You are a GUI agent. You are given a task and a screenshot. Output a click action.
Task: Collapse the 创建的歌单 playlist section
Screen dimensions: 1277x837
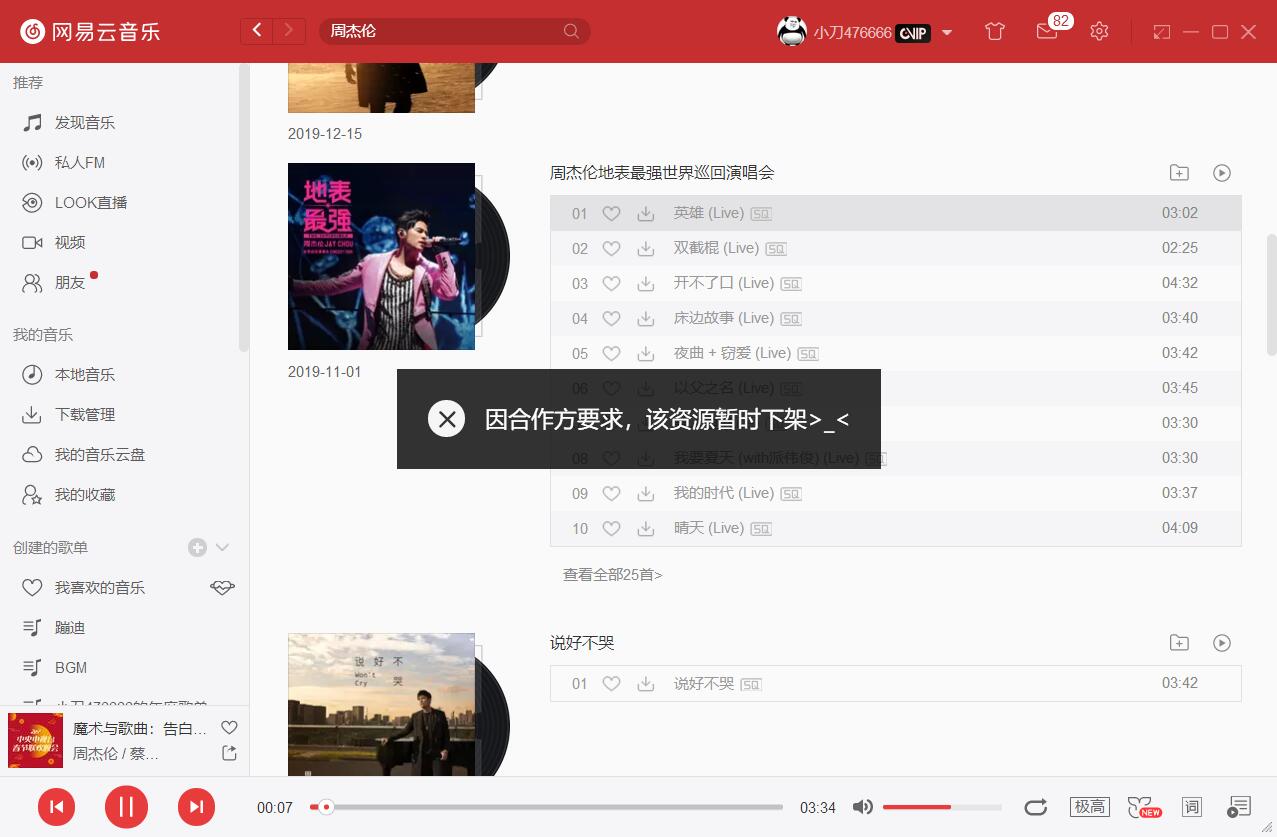tap(221, 547)
